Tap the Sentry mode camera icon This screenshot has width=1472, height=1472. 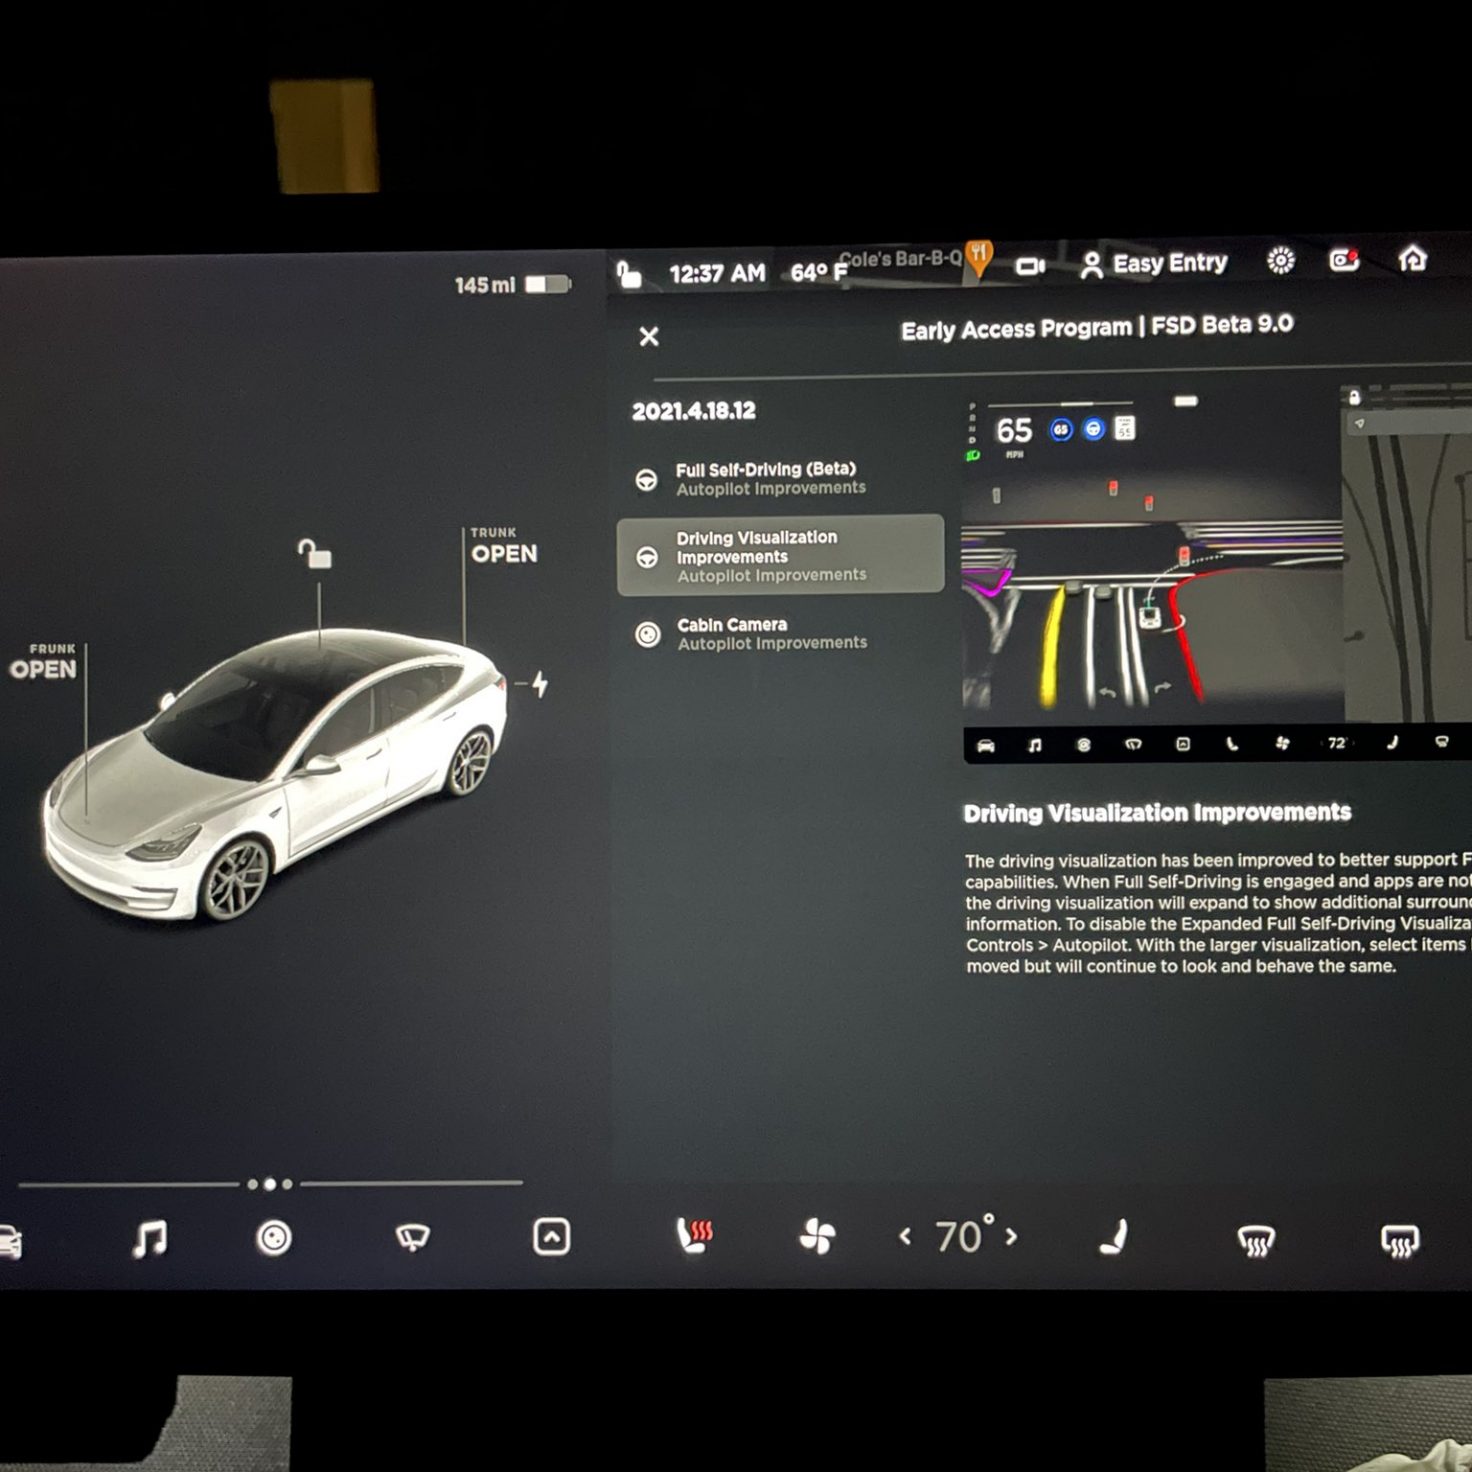coord(1344,260)
